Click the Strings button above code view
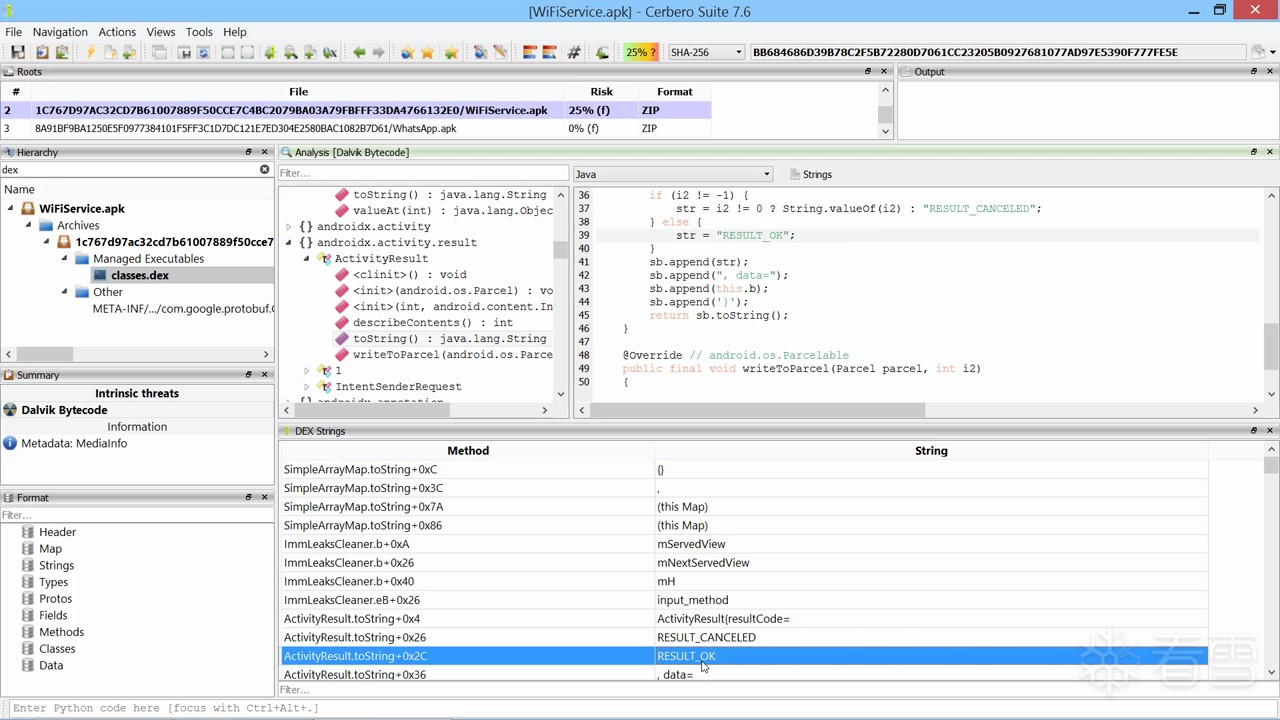This screenshot has height=720, width=1280. pyautogui.click(x=811, y=174)
